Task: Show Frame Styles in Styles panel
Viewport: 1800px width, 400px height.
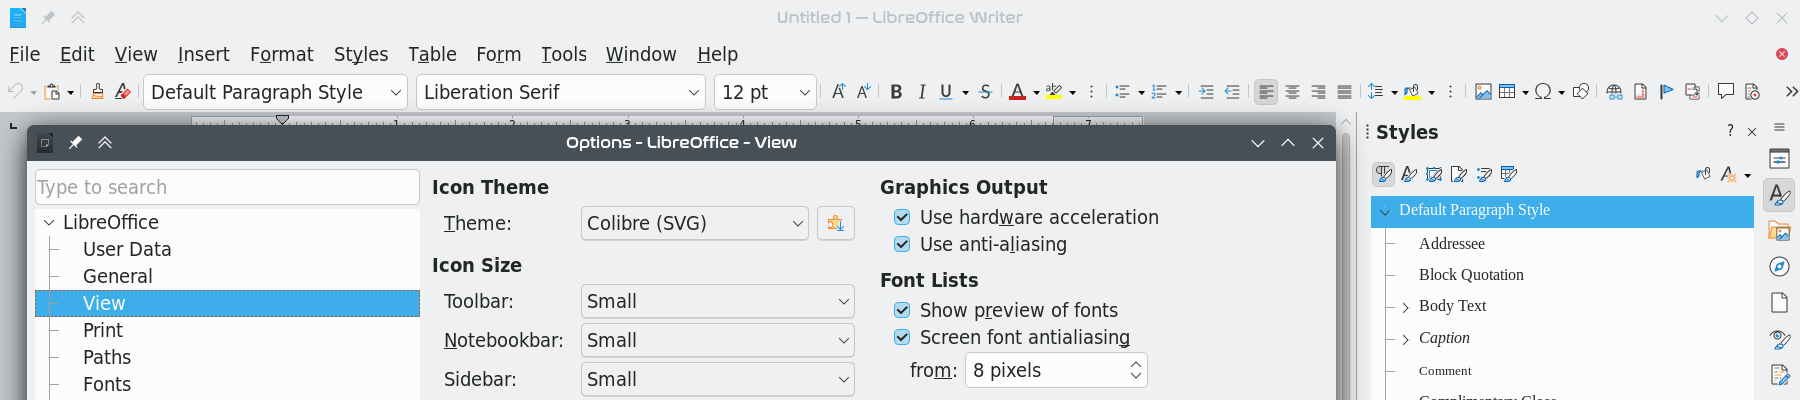Action: pyautogui.click(x=1434, y=174)
